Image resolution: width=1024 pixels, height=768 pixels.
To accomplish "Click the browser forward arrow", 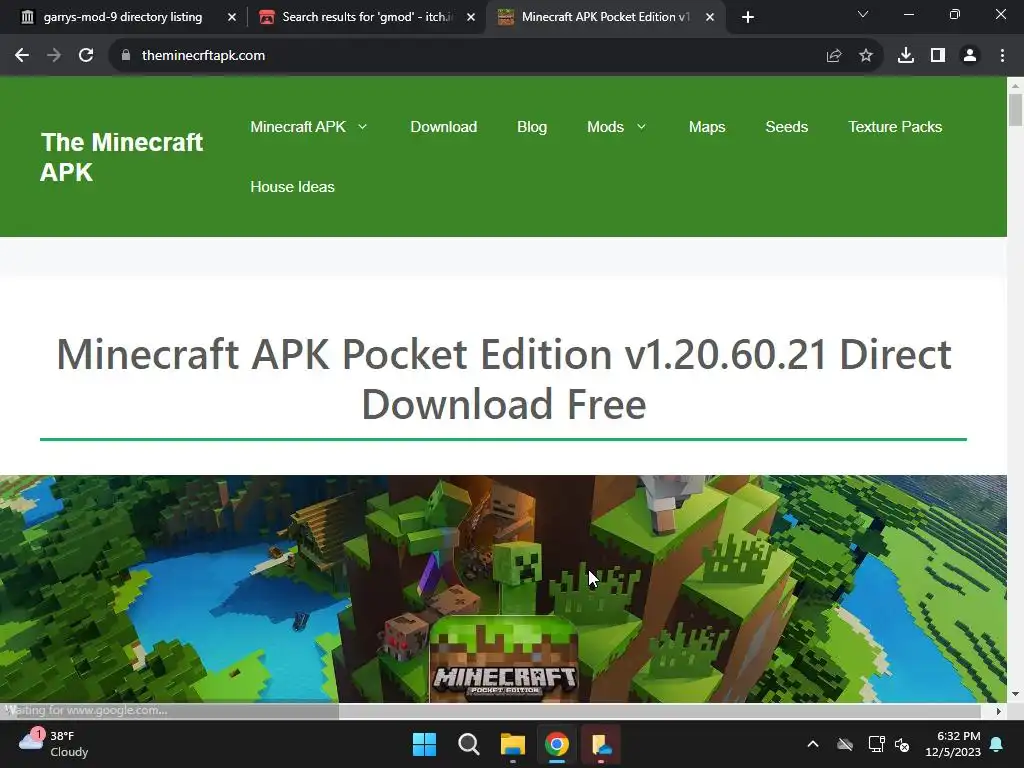I will [x=54, y=56].
